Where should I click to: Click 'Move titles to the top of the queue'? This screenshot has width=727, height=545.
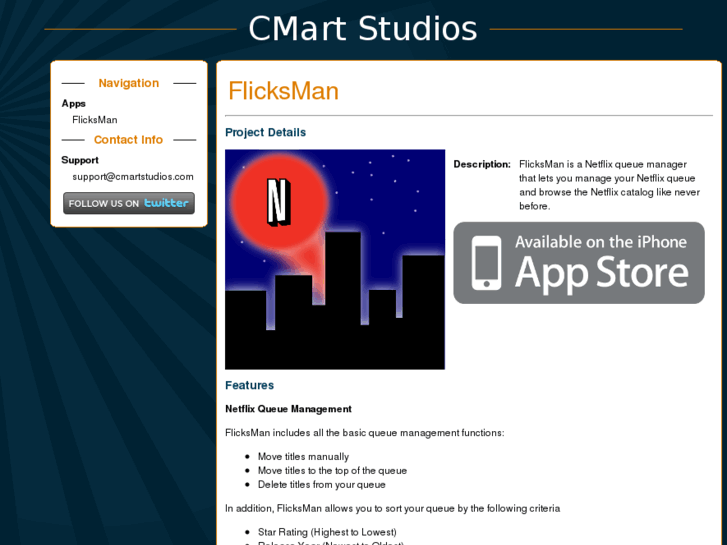[332, 470]
